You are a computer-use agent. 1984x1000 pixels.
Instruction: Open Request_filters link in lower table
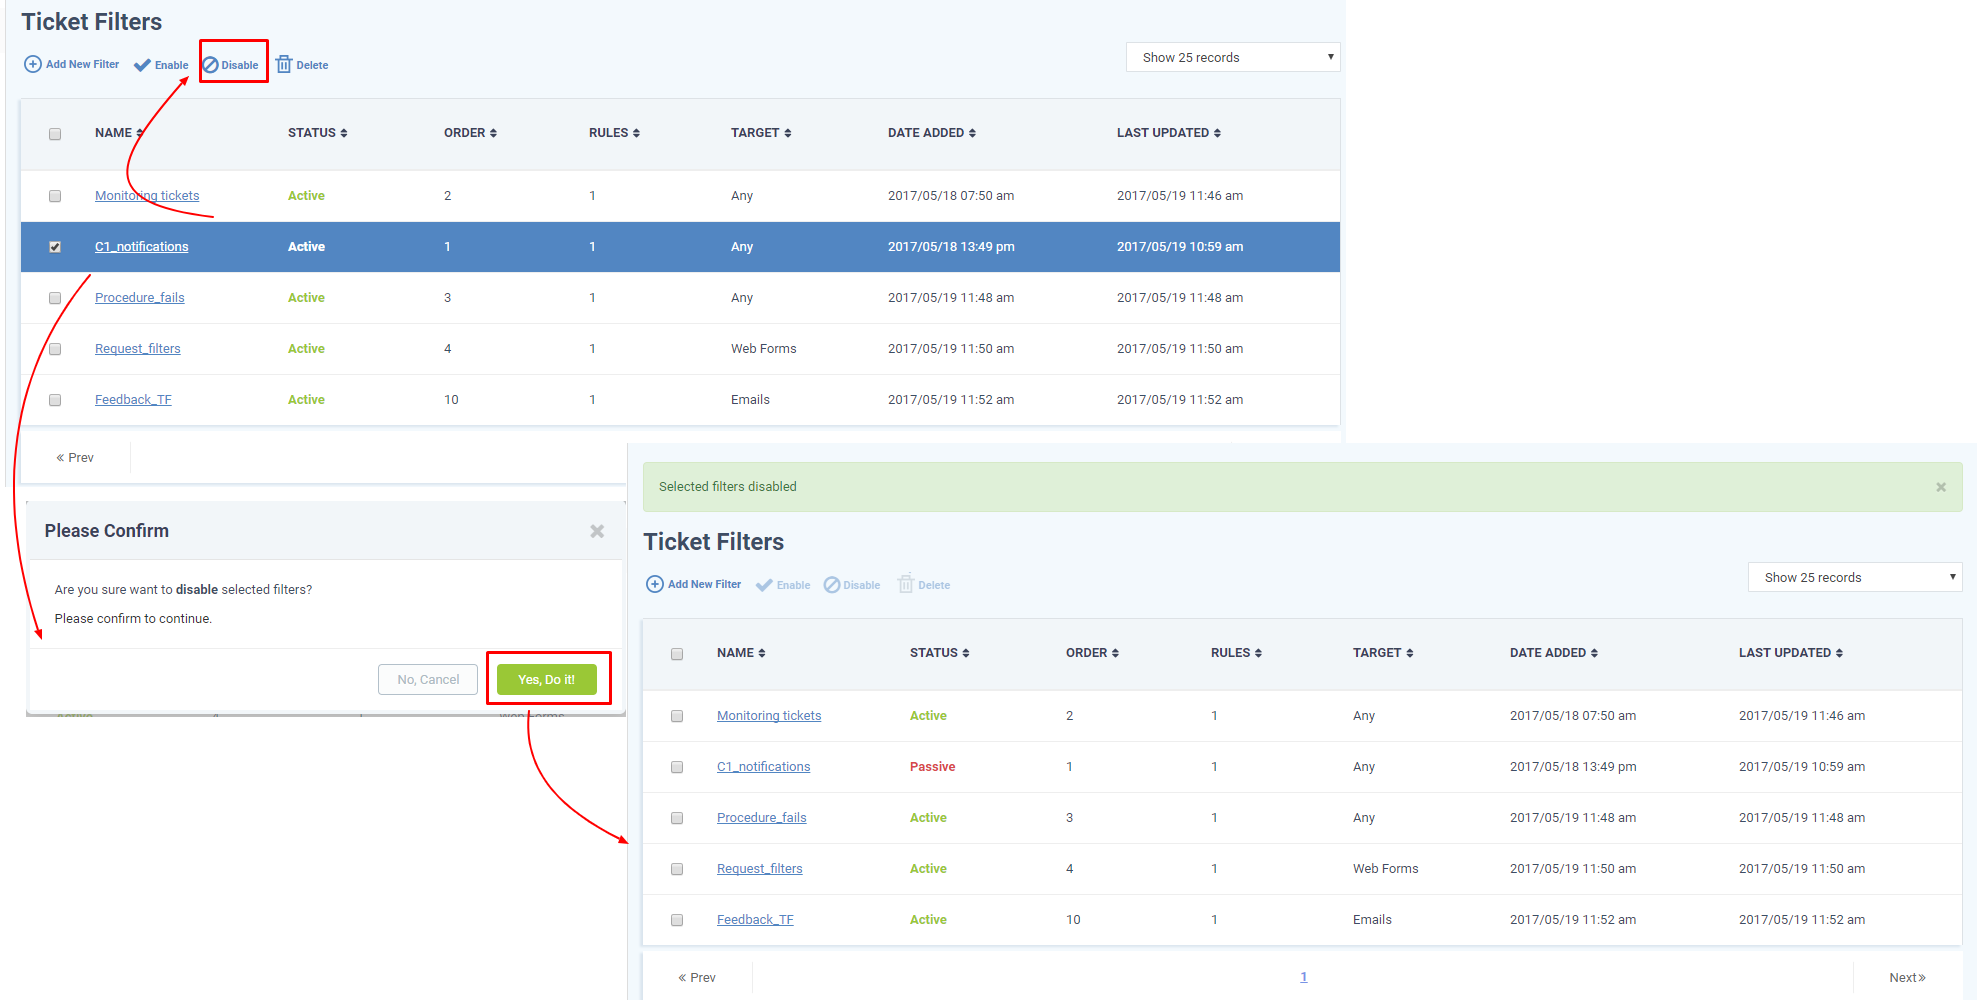tap(760, 869)
